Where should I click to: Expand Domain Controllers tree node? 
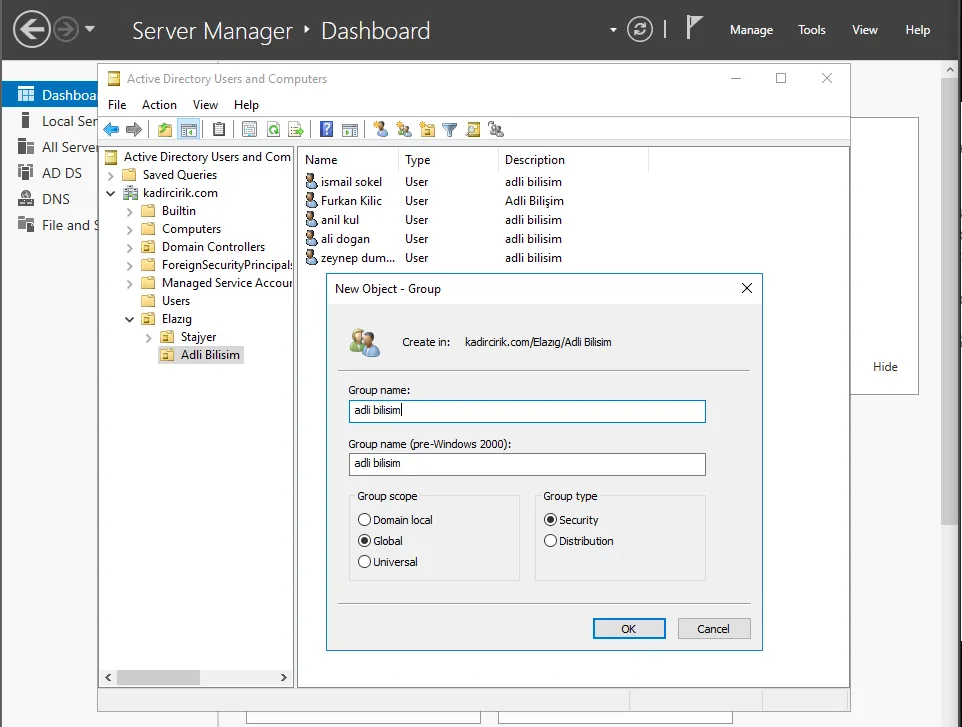(x=129, y=247)
